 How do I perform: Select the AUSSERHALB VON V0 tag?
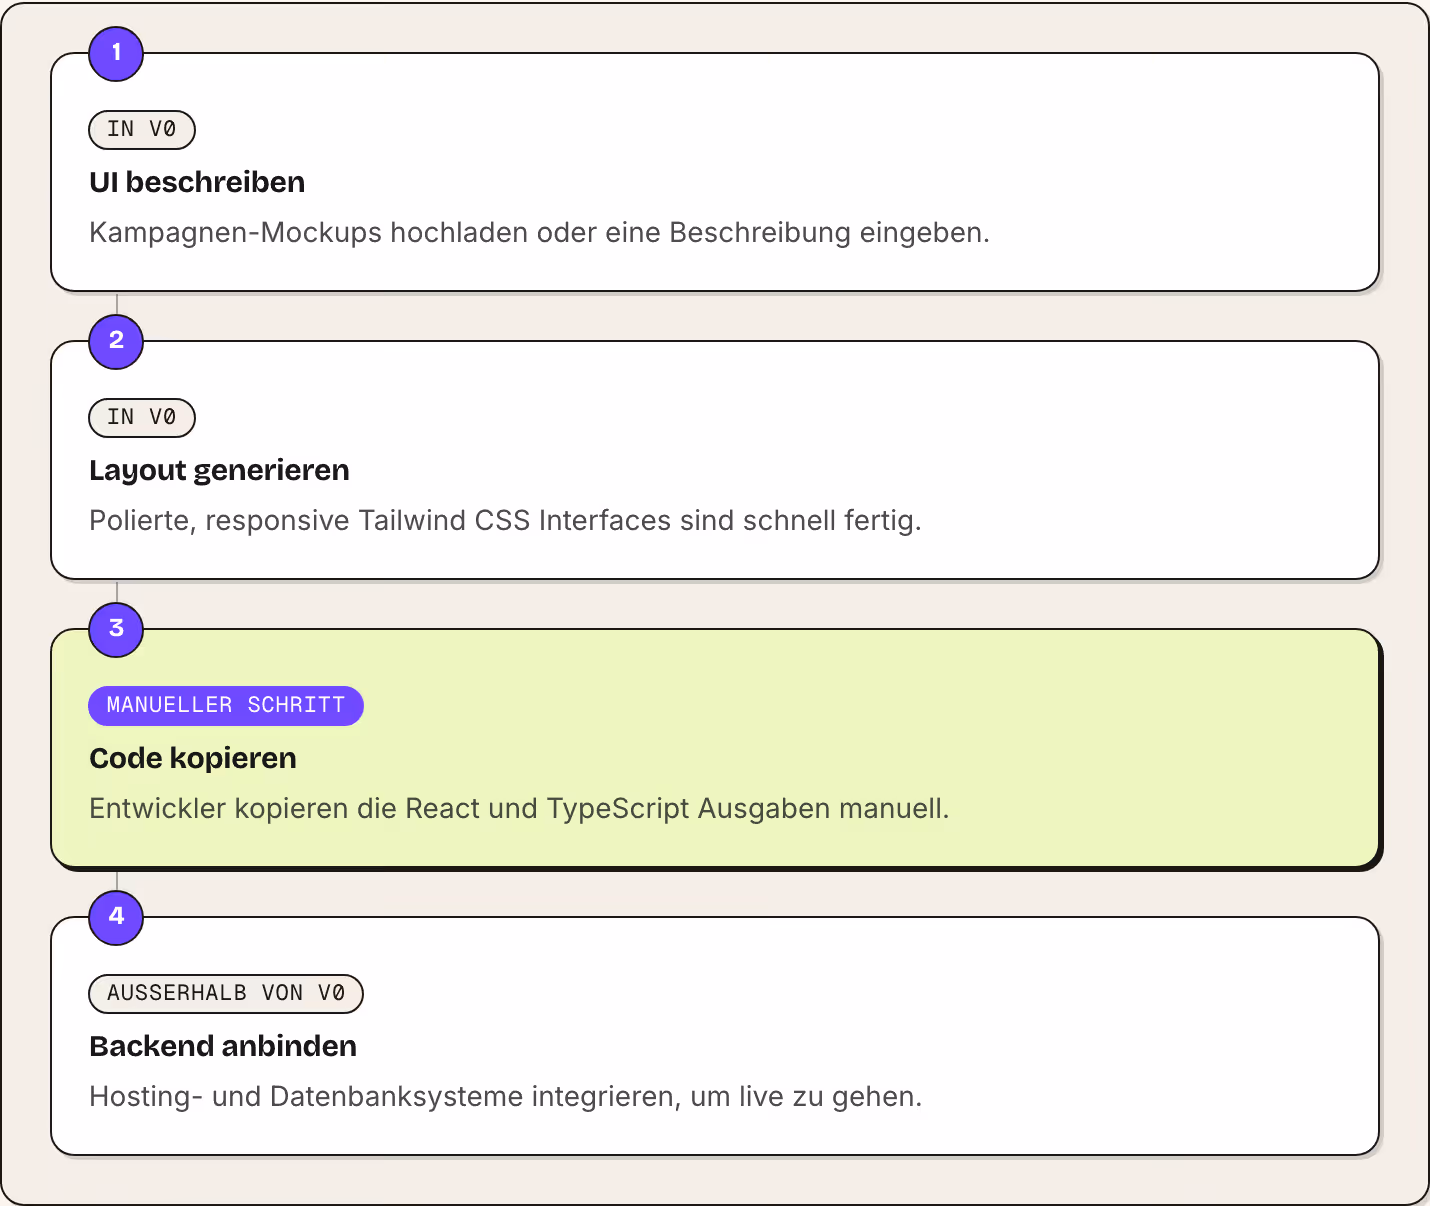[226, 993]
